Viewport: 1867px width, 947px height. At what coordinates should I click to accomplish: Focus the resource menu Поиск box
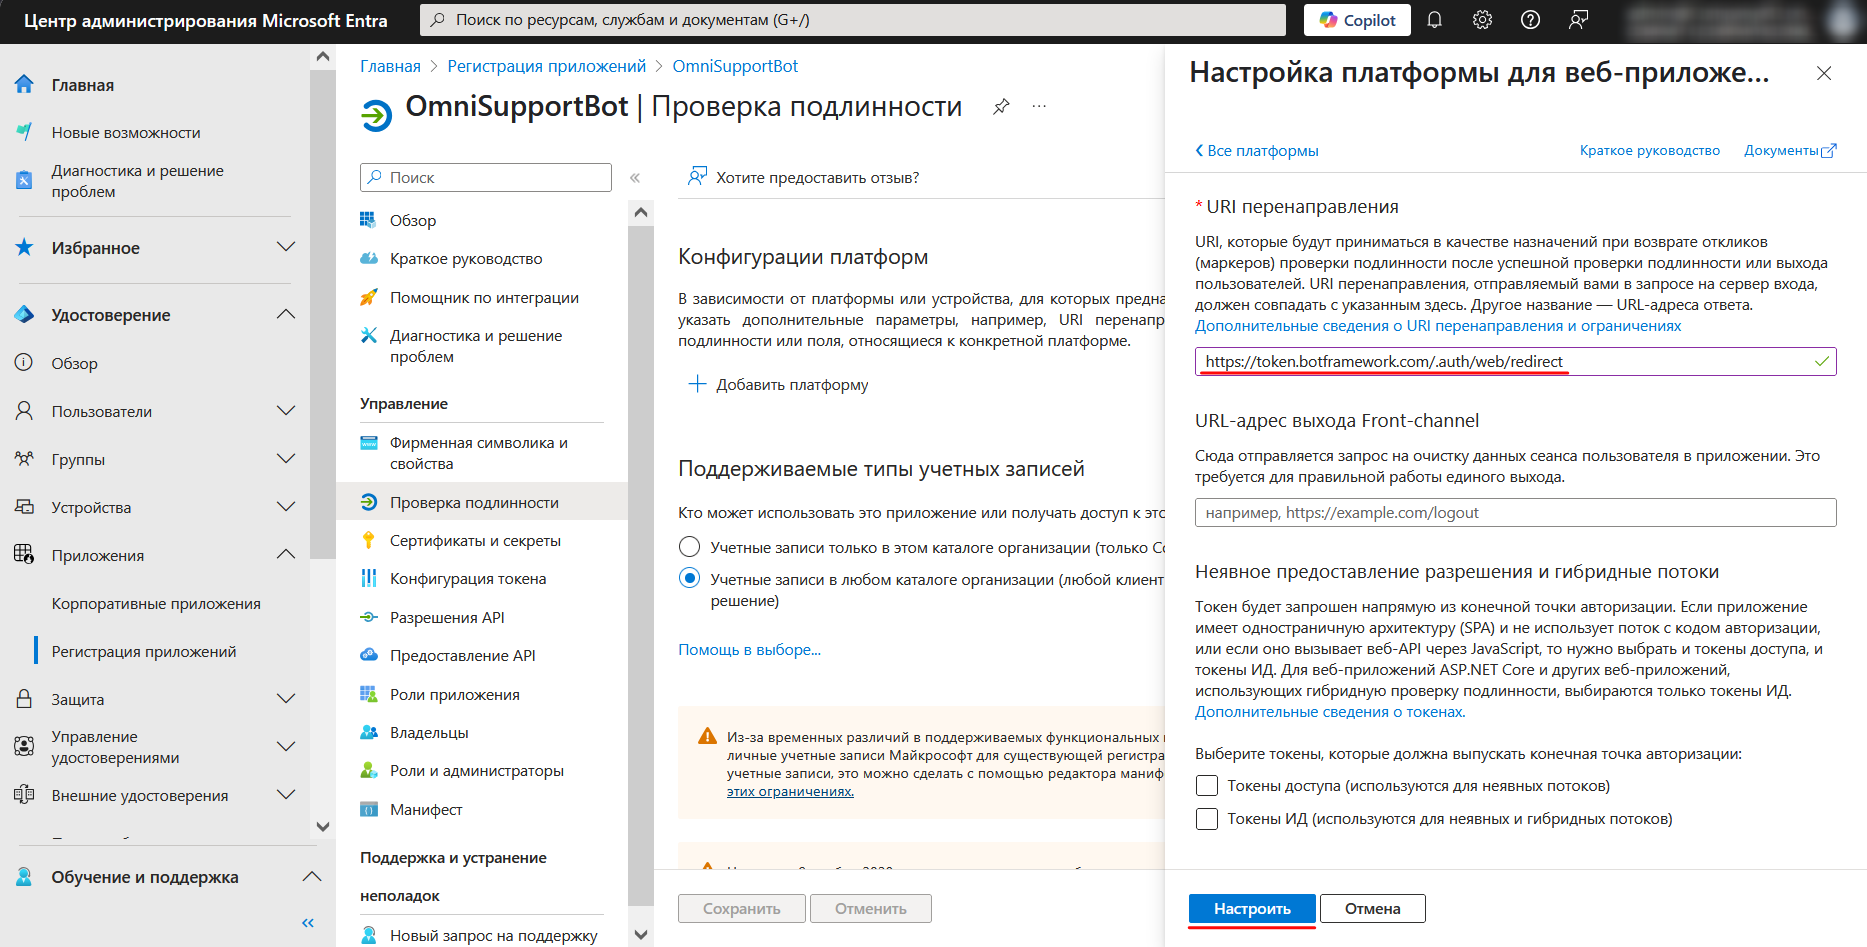(485, 178)
